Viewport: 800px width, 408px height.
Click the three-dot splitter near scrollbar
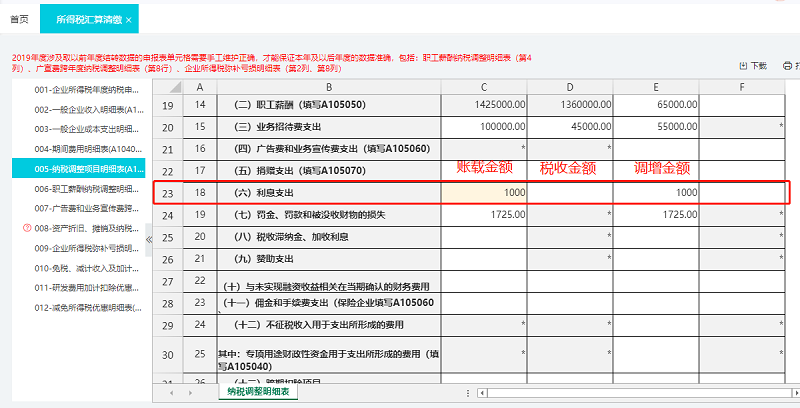468,393
